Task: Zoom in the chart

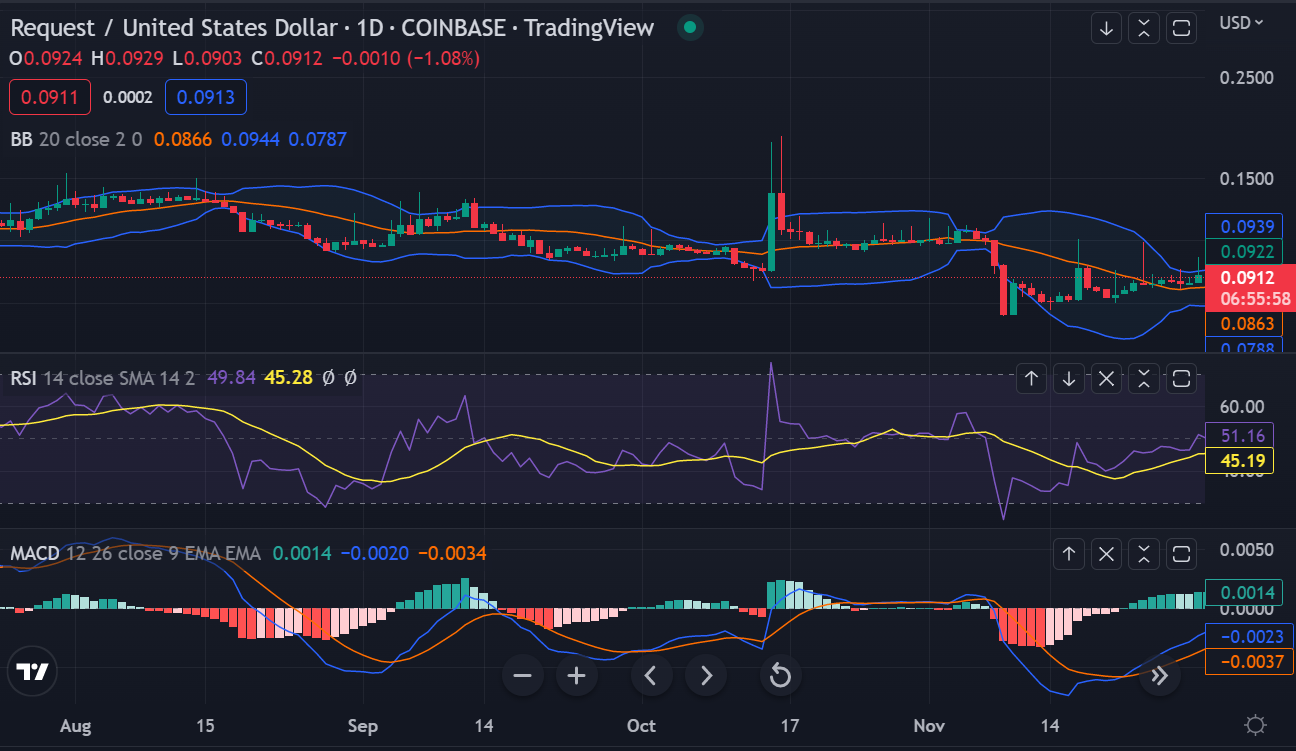Action: pyautogui.click(x=576, y=676)
